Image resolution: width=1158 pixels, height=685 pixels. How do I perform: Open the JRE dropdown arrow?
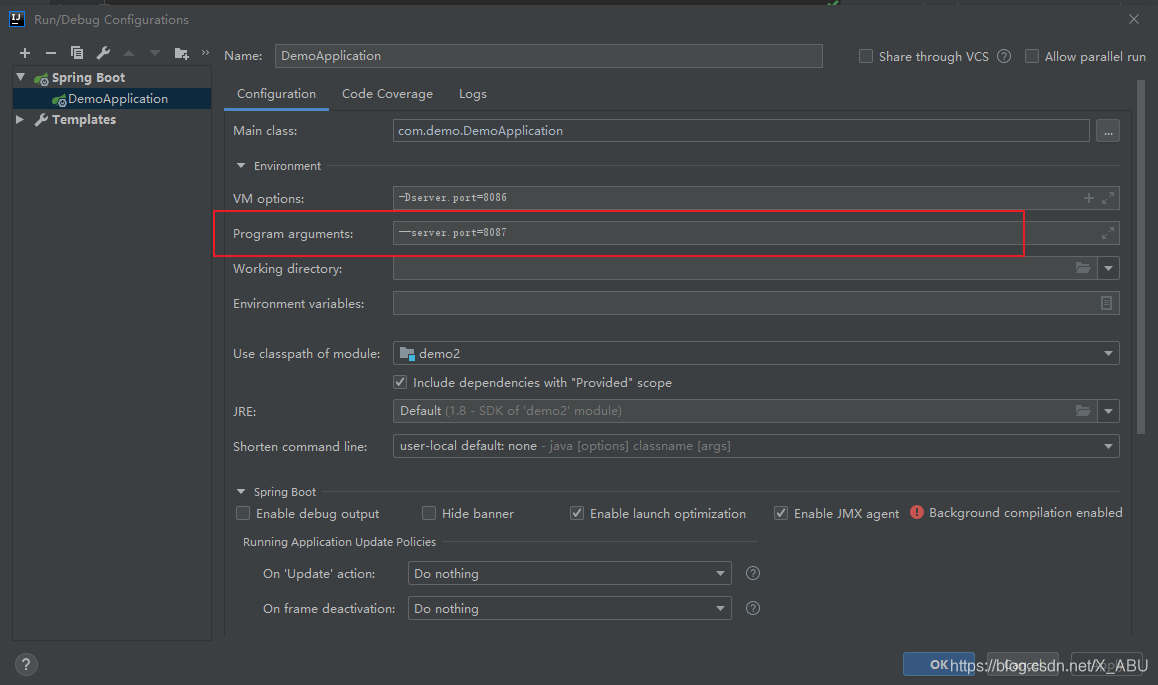1109,410
